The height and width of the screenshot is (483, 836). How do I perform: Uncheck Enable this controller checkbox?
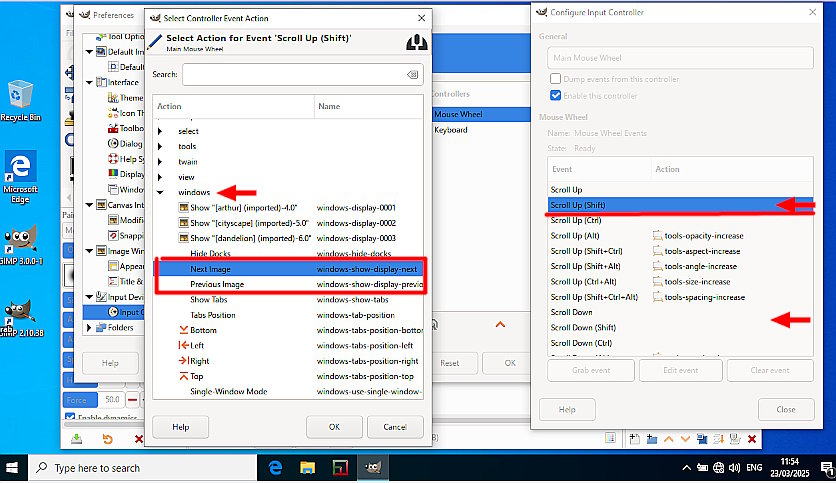(556, 96)
